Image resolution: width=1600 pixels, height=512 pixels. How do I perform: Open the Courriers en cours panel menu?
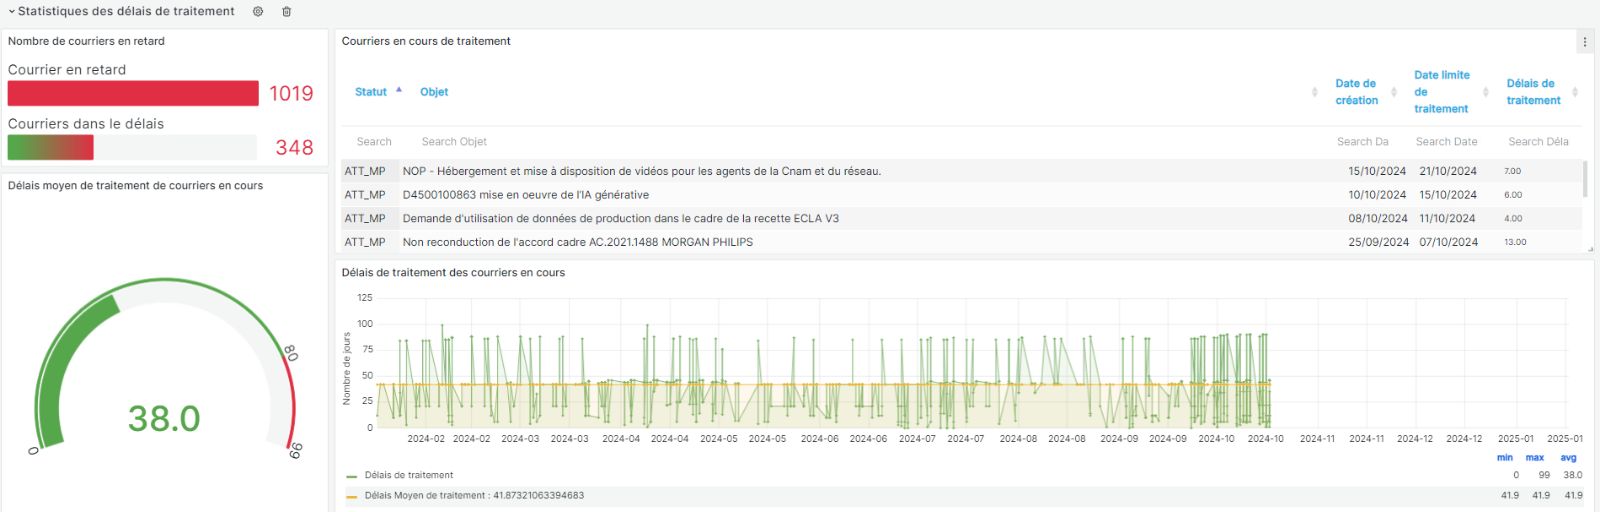pyautogui.click(x=1584, y=42)
